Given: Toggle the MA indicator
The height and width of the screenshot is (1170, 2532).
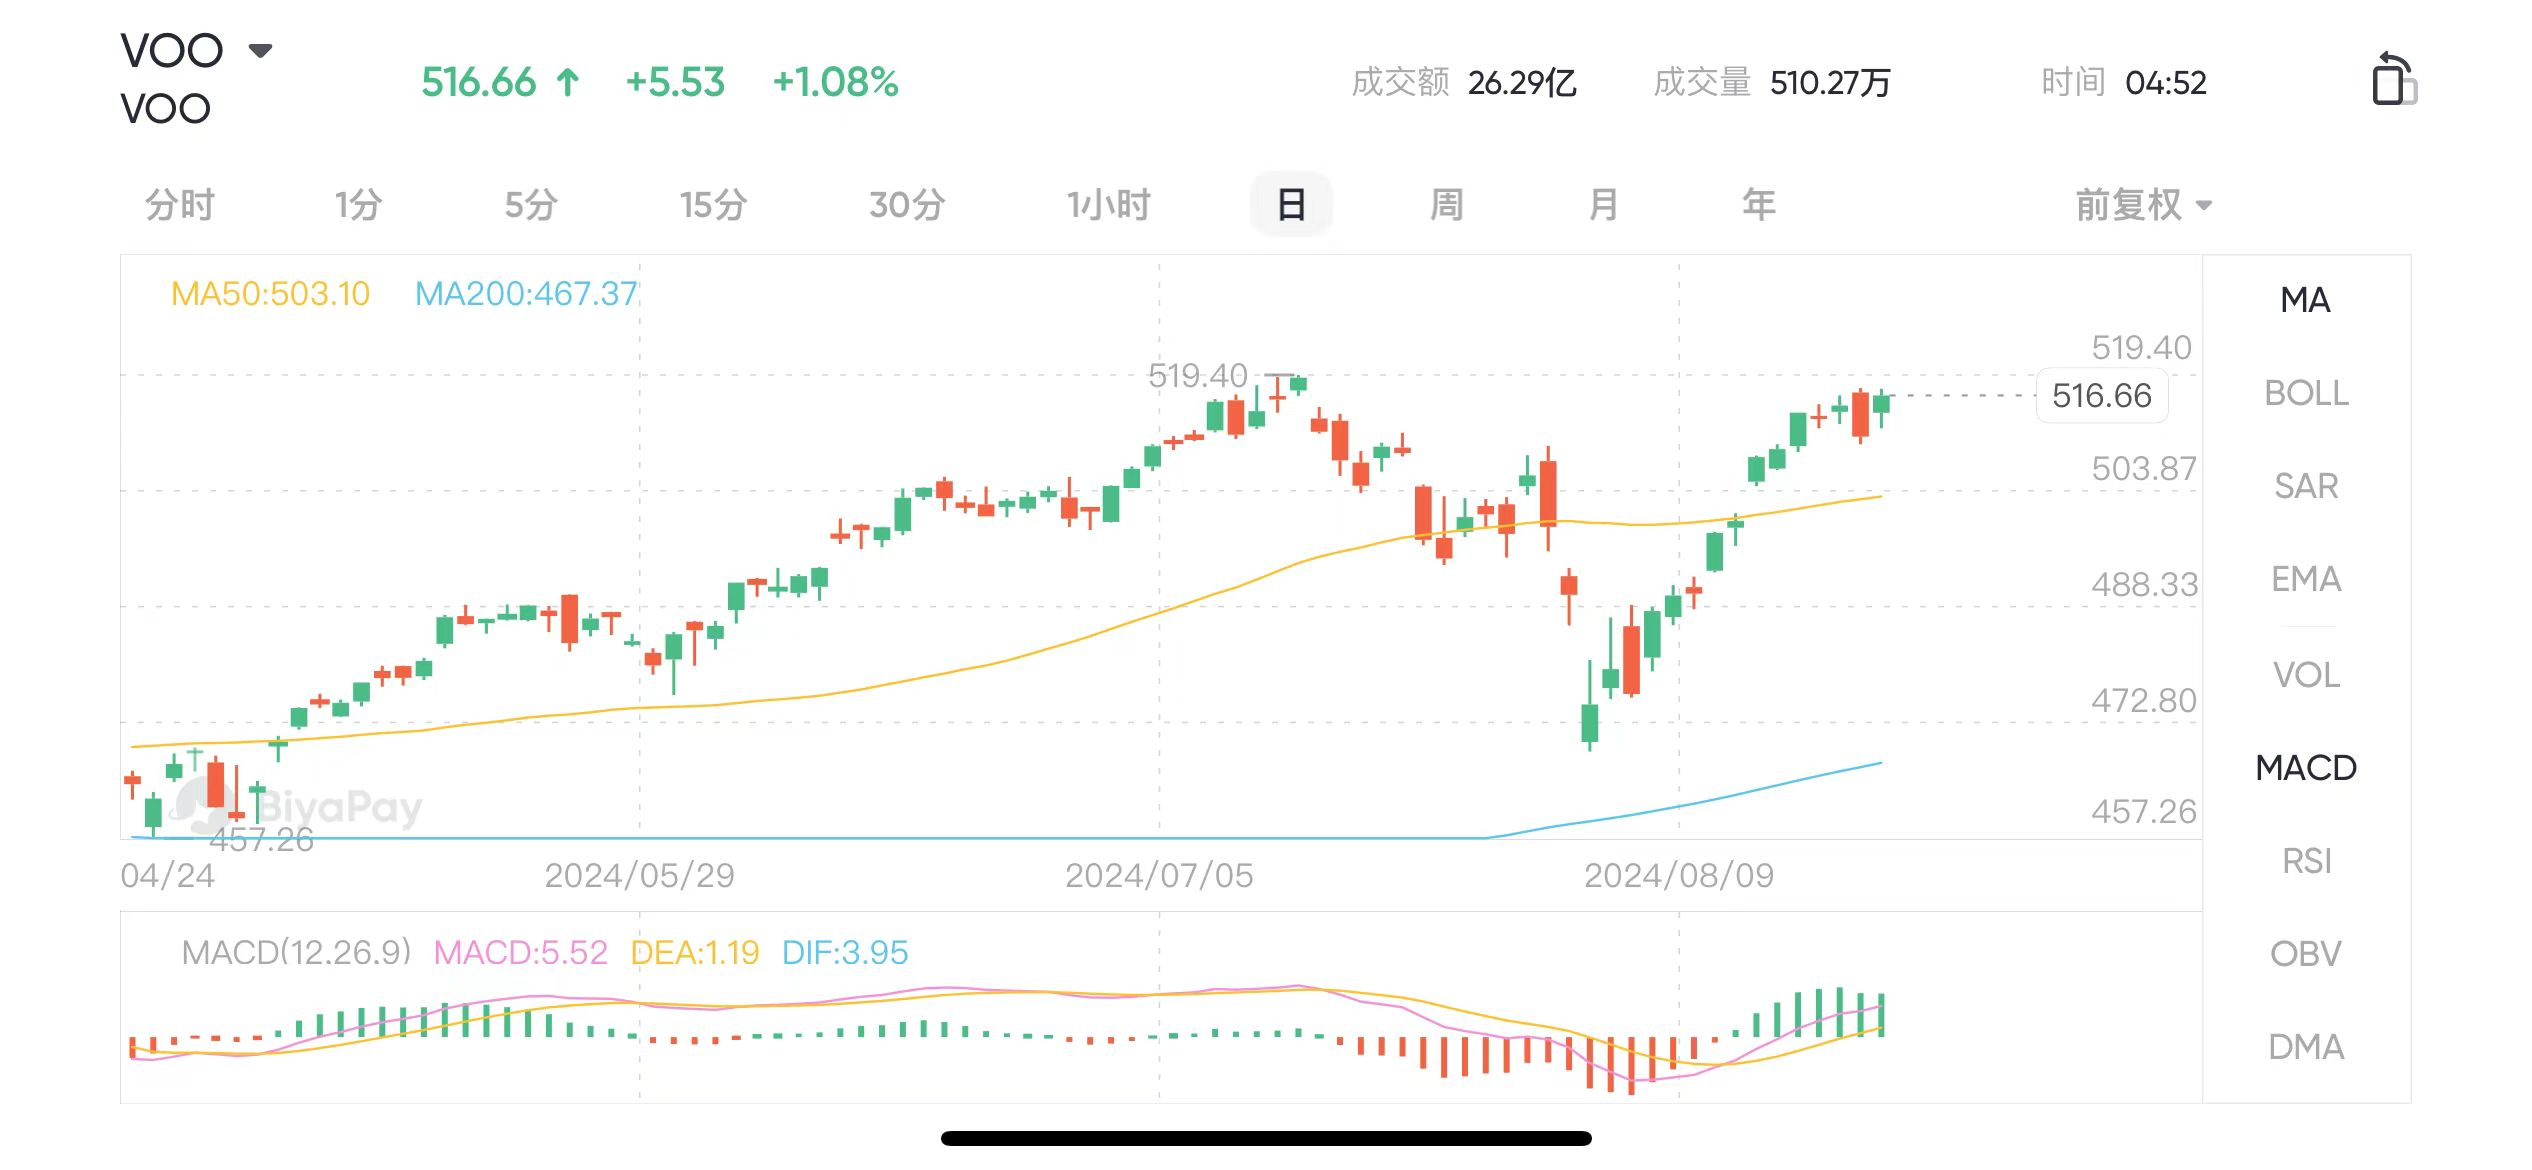Looking at the screenshot, I should pos(2305,300).
